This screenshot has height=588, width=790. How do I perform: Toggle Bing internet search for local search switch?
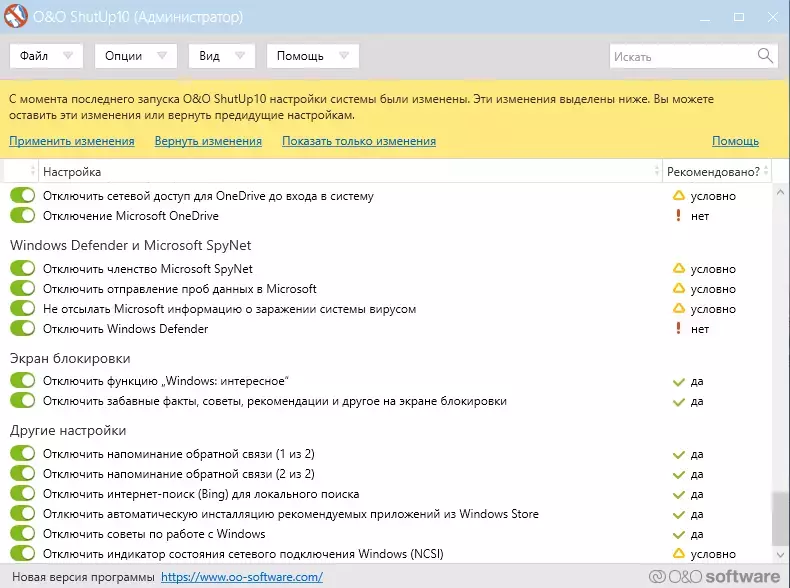23,494
